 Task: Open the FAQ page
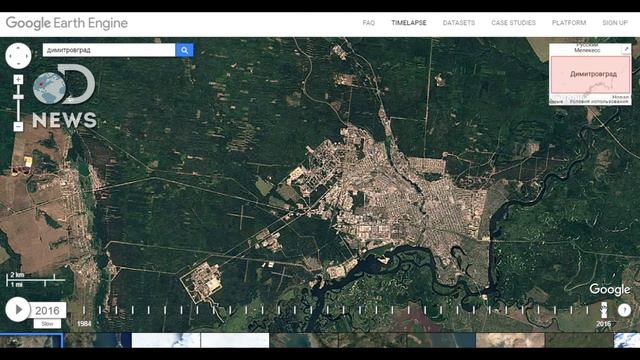click(x=369, y=23)
